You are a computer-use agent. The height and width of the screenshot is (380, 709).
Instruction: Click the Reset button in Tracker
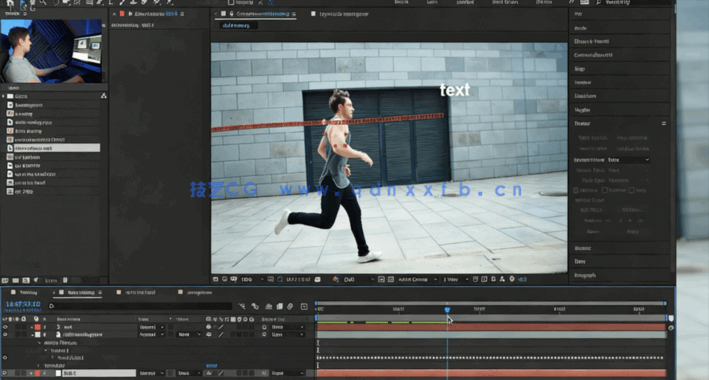pyautogui.click(x=593, y=232)
